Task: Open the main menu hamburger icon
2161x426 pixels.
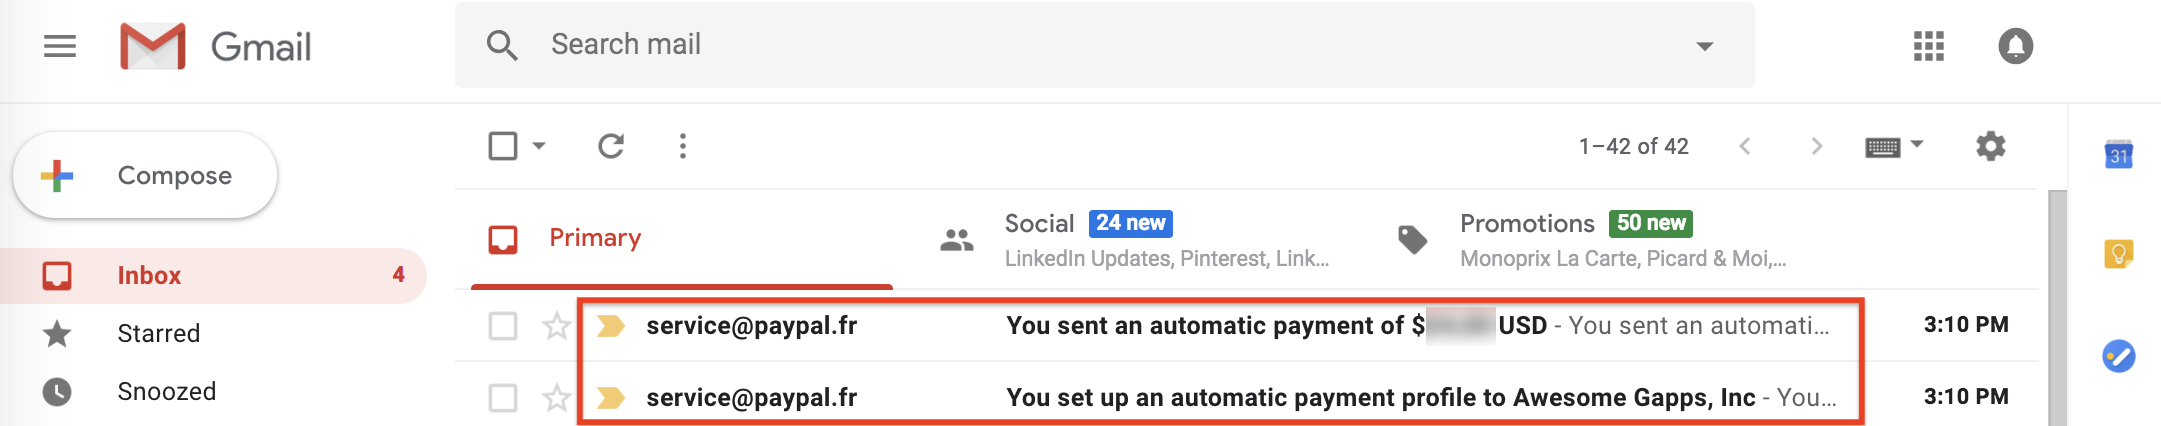Action: (60, 46)
